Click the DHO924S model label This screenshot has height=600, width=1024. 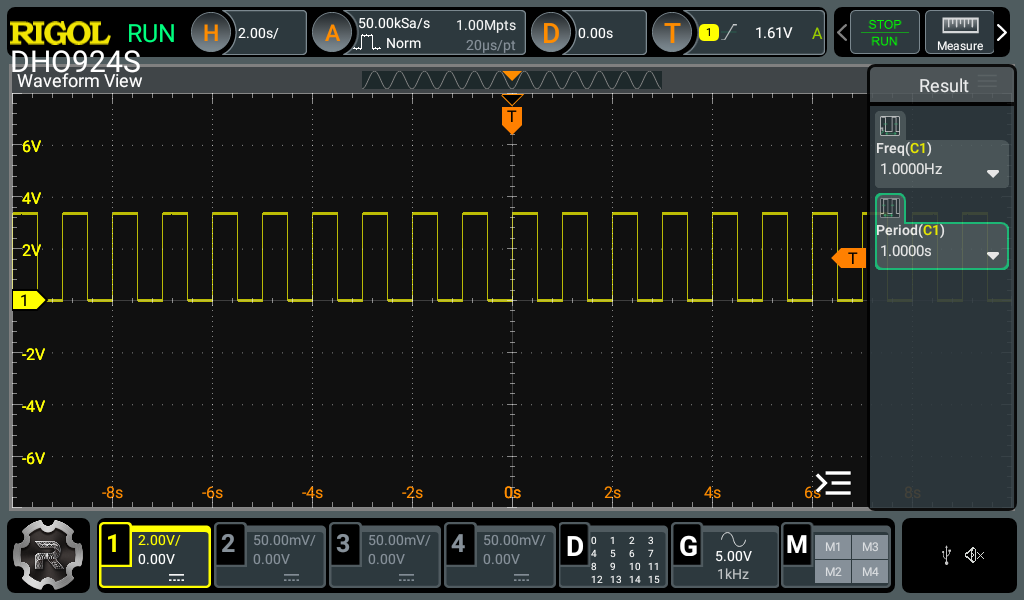coord(76,62)
